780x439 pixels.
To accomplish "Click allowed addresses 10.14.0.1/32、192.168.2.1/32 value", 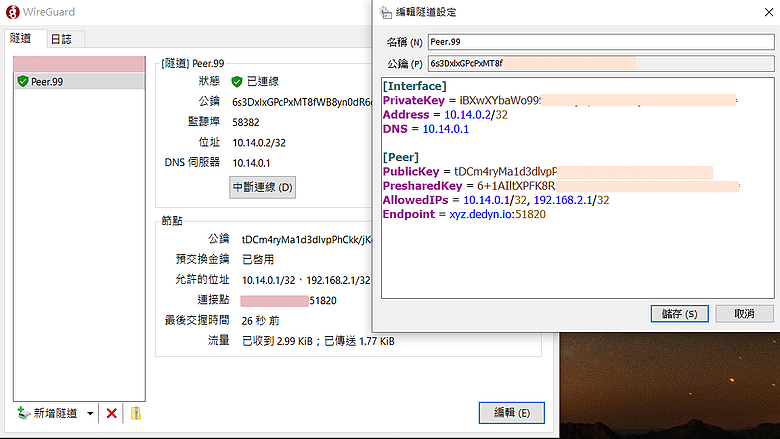I will pyautogui.click(x=306, y=280).
